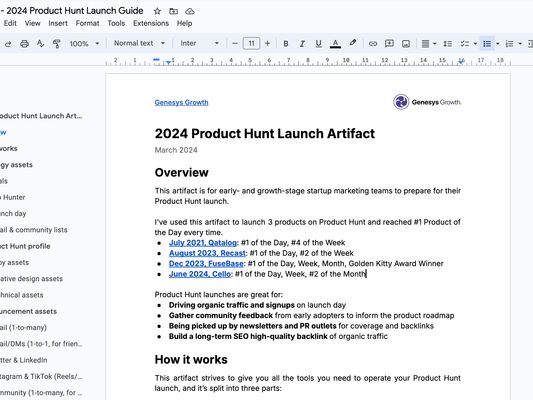Open the zoom level 100% dropdown
Viewport: 533px width, 400px height.
(x=84, y=44)
